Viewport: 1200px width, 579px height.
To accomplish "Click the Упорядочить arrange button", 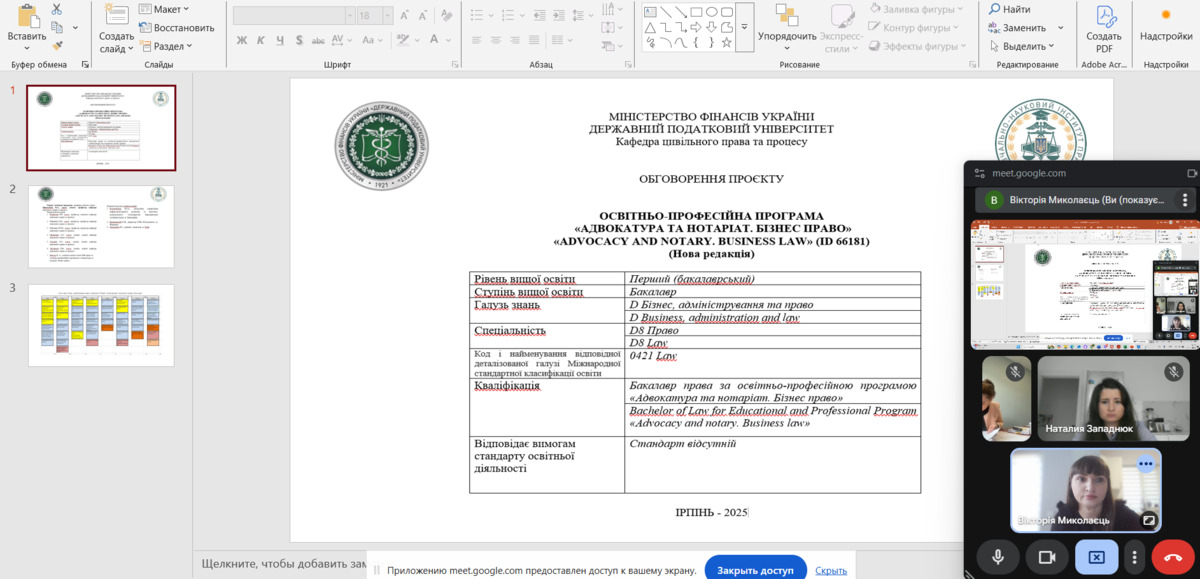I will (x=786, y=28).
